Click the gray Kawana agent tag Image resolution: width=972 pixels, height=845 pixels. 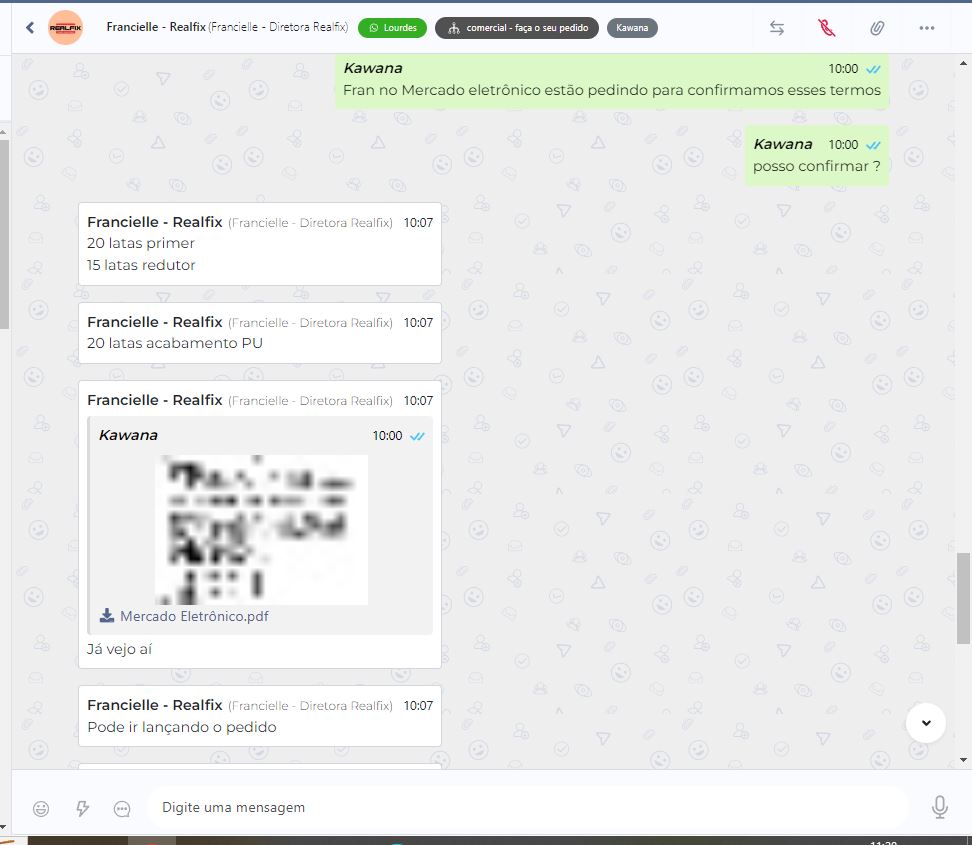pyautogui.click(x=631, y=28)
